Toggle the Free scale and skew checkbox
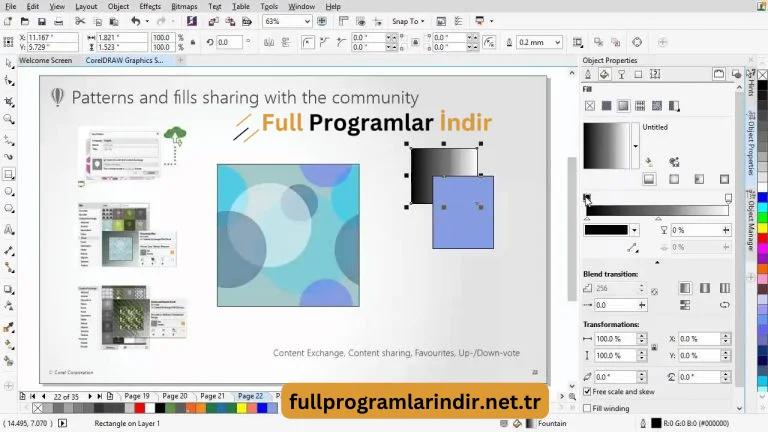 coord(587,392)
